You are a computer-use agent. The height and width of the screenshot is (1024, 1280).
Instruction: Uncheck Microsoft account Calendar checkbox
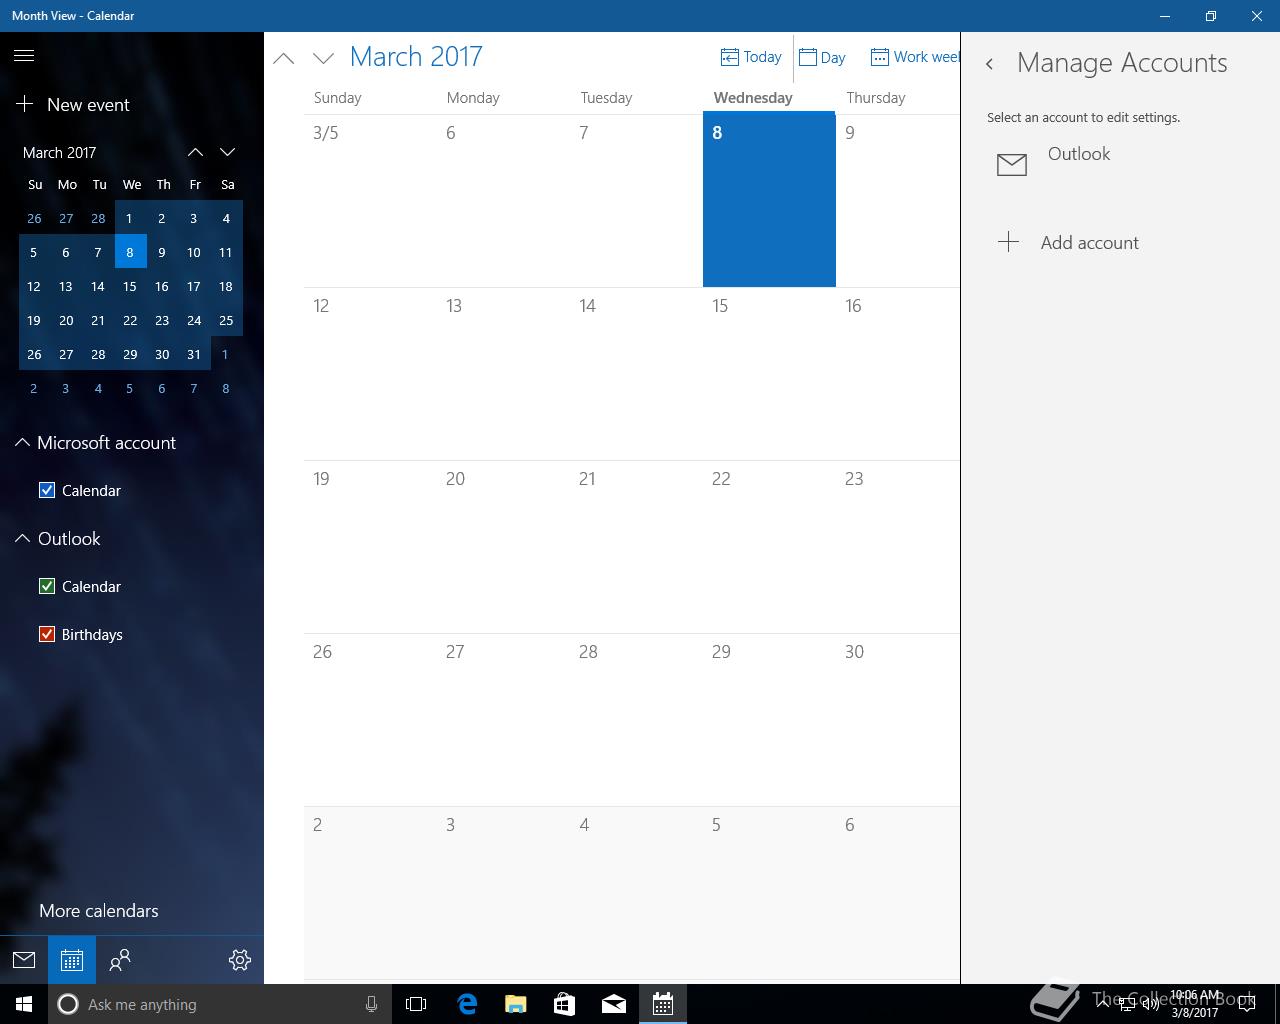pos(47,490)
